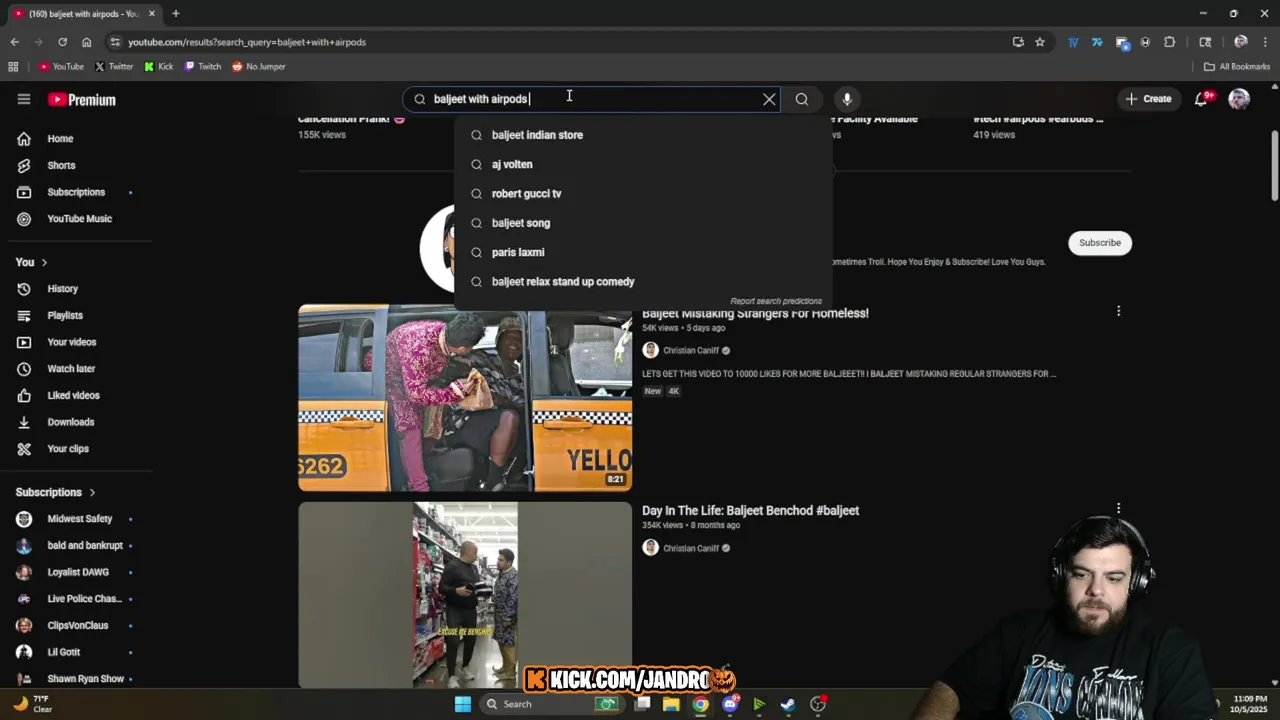
Task: Click the page vertical scrollbar
Action: pos(1275,165)
